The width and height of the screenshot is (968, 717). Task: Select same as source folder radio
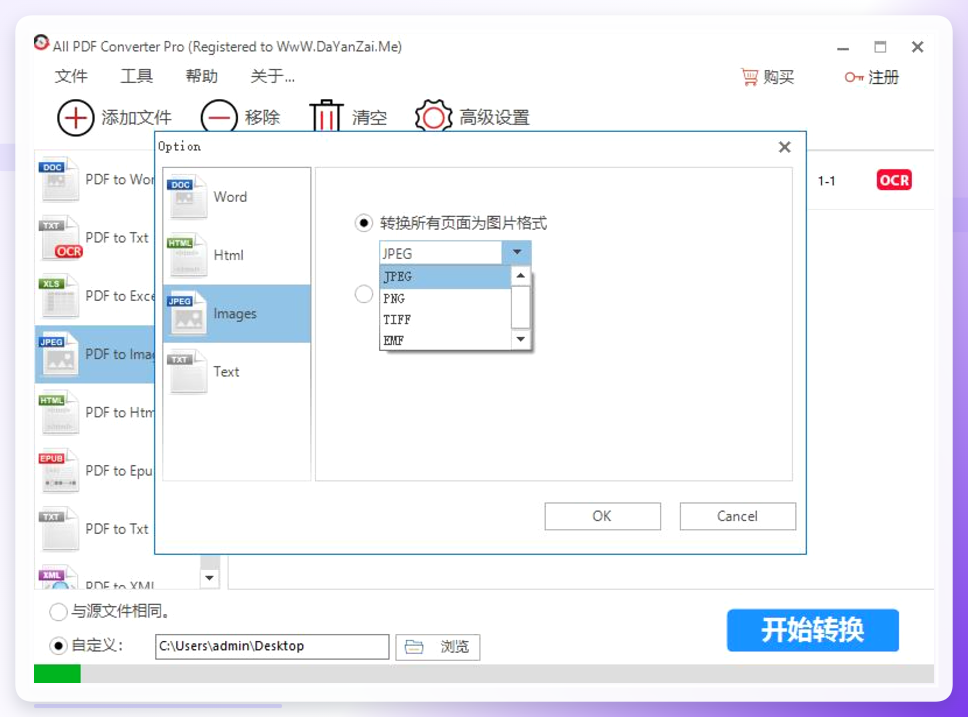58,611
